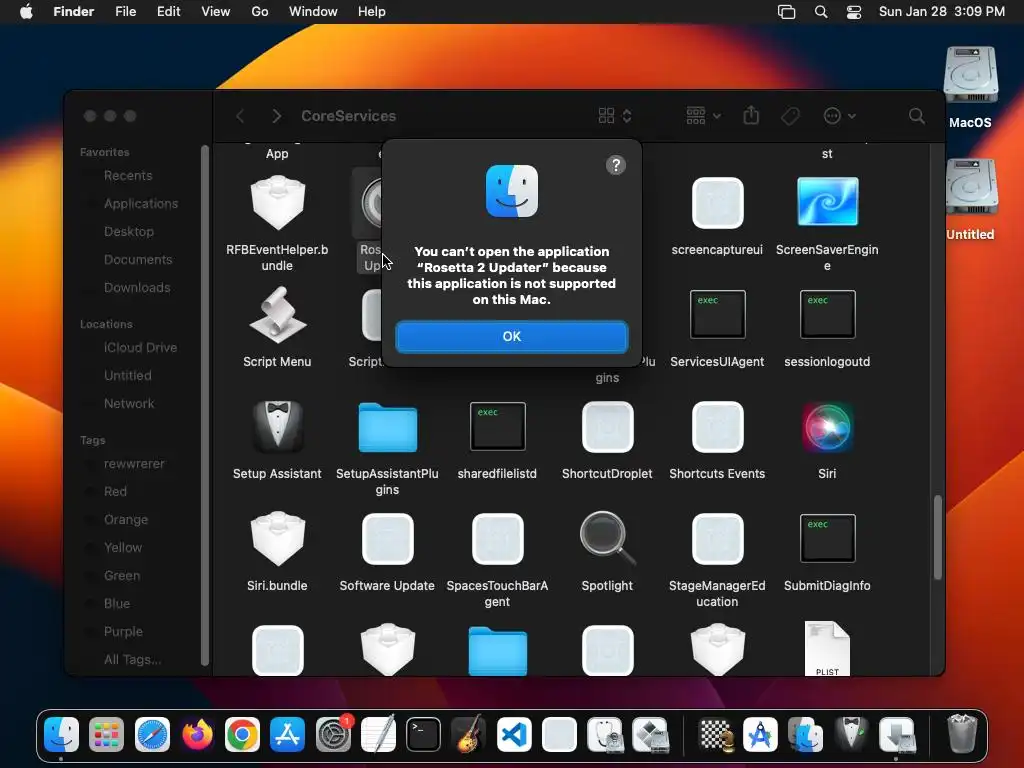
Task: Select the rewwrerer tag in sidebar
Action: tap(134, 464)
